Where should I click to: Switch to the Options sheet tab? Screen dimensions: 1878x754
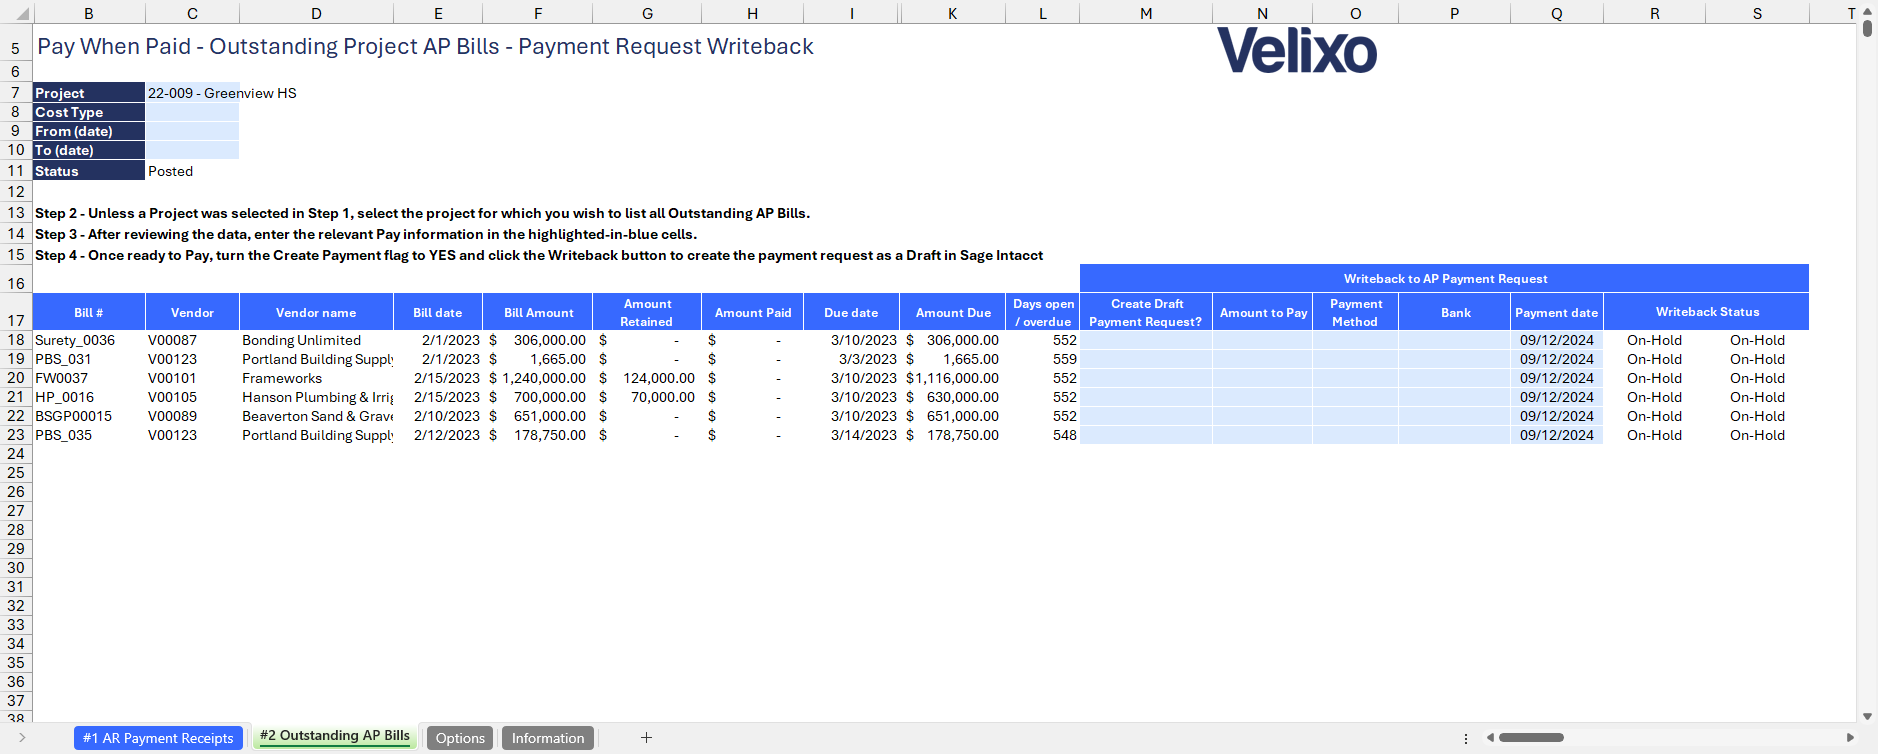[x=460, y=738]
